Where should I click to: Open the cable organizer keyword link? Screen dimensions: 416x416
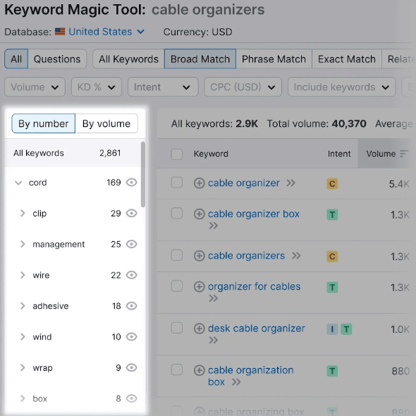pos(244,183)
